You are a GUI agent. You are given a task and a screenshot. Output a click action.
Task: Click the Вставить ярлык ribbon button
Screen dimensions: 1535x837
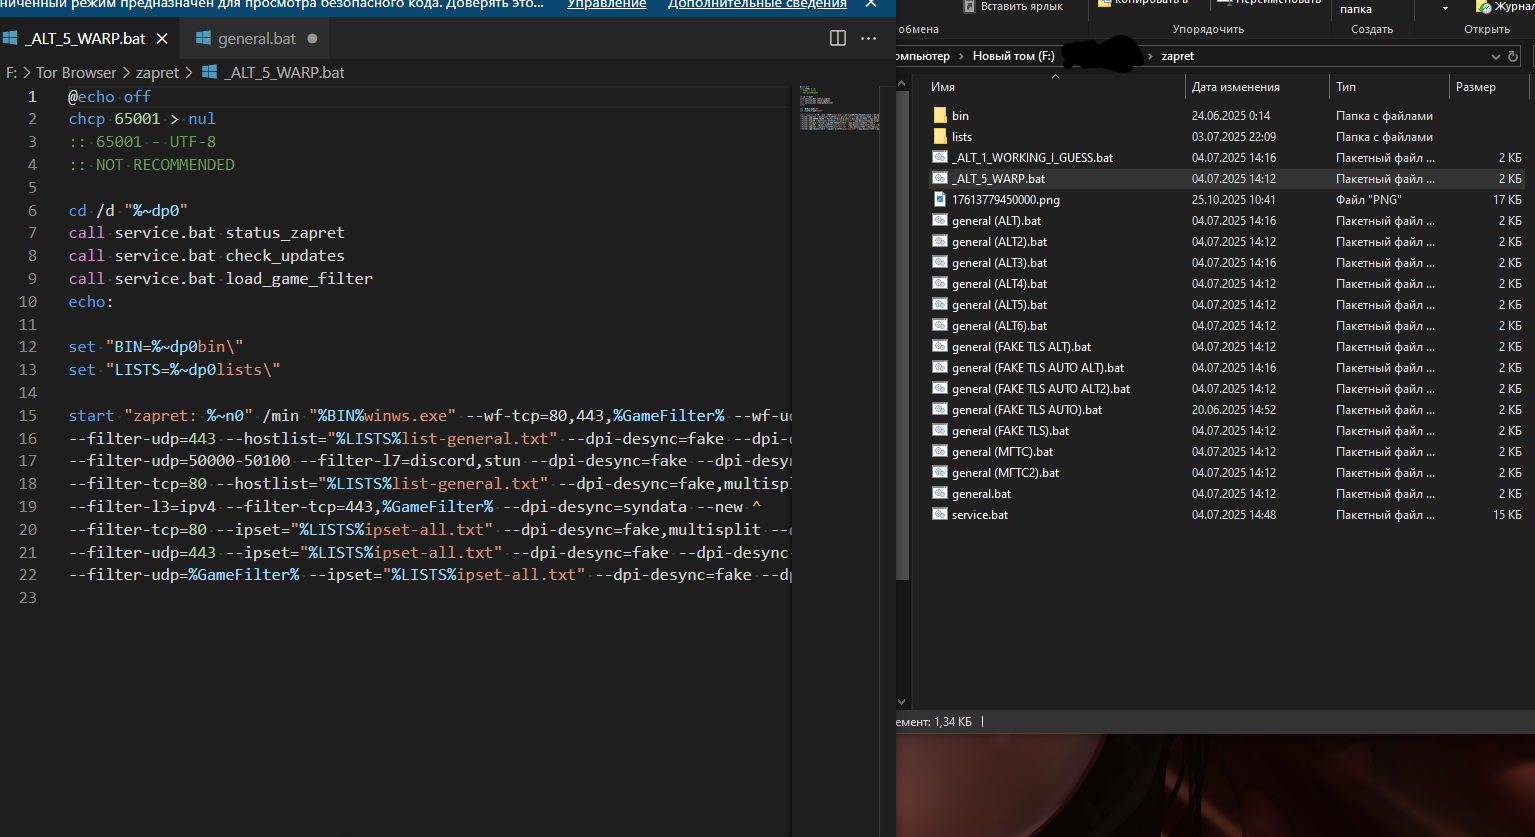click(1011, 7)
